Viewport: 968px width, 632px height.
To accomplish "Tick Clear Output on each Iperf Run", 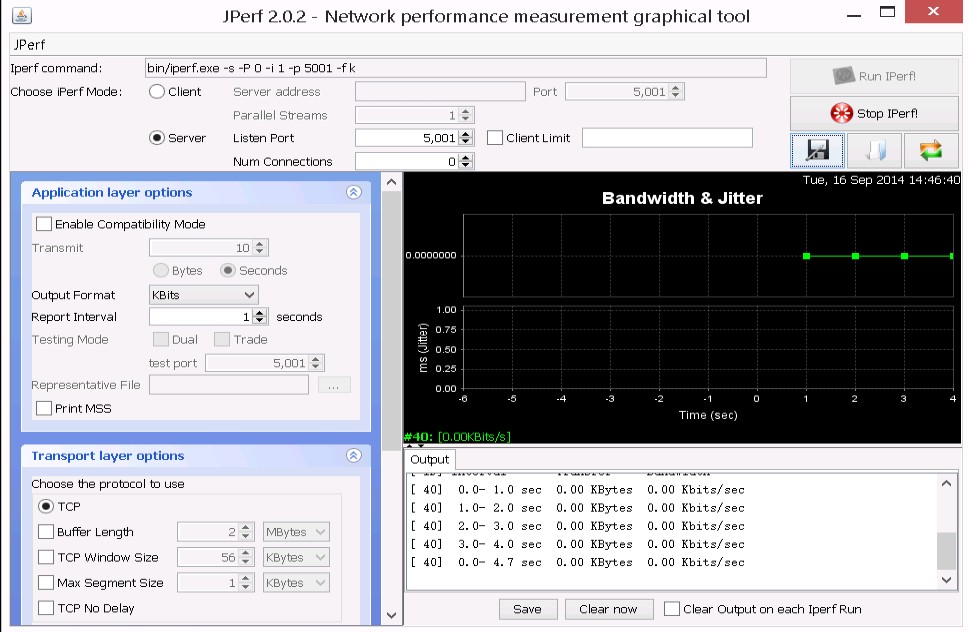I will 672,609.
